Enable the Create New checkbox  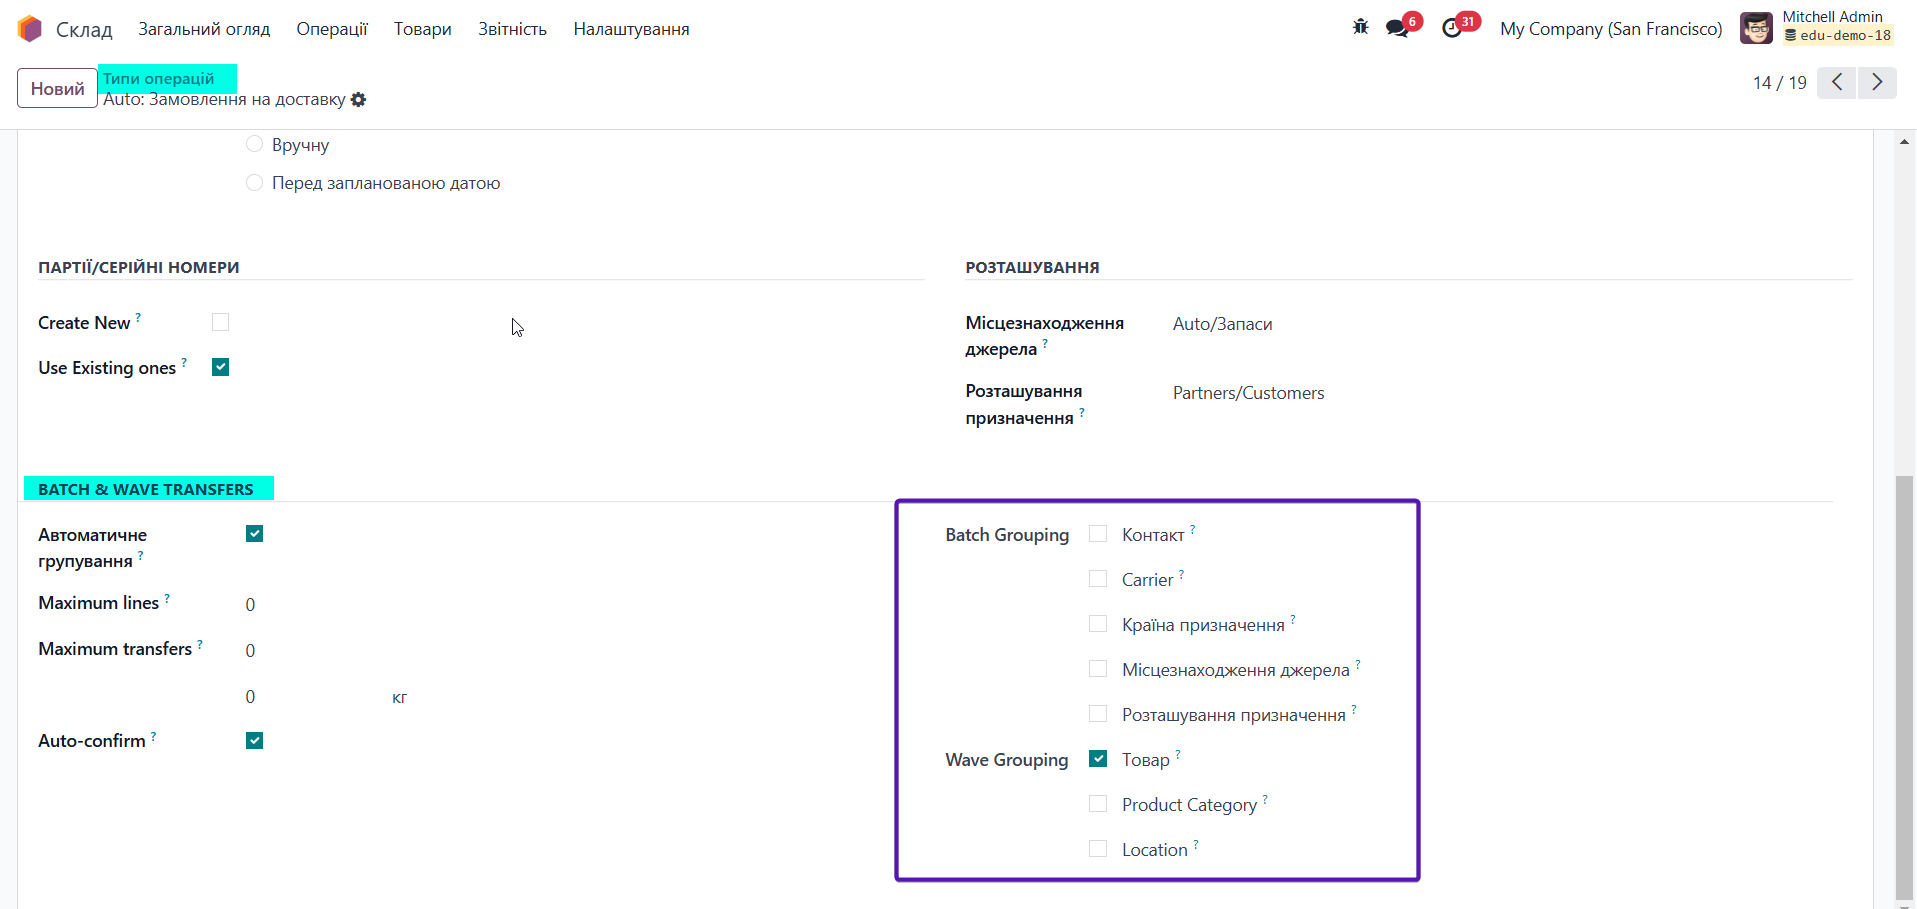[x=221, y=322]
